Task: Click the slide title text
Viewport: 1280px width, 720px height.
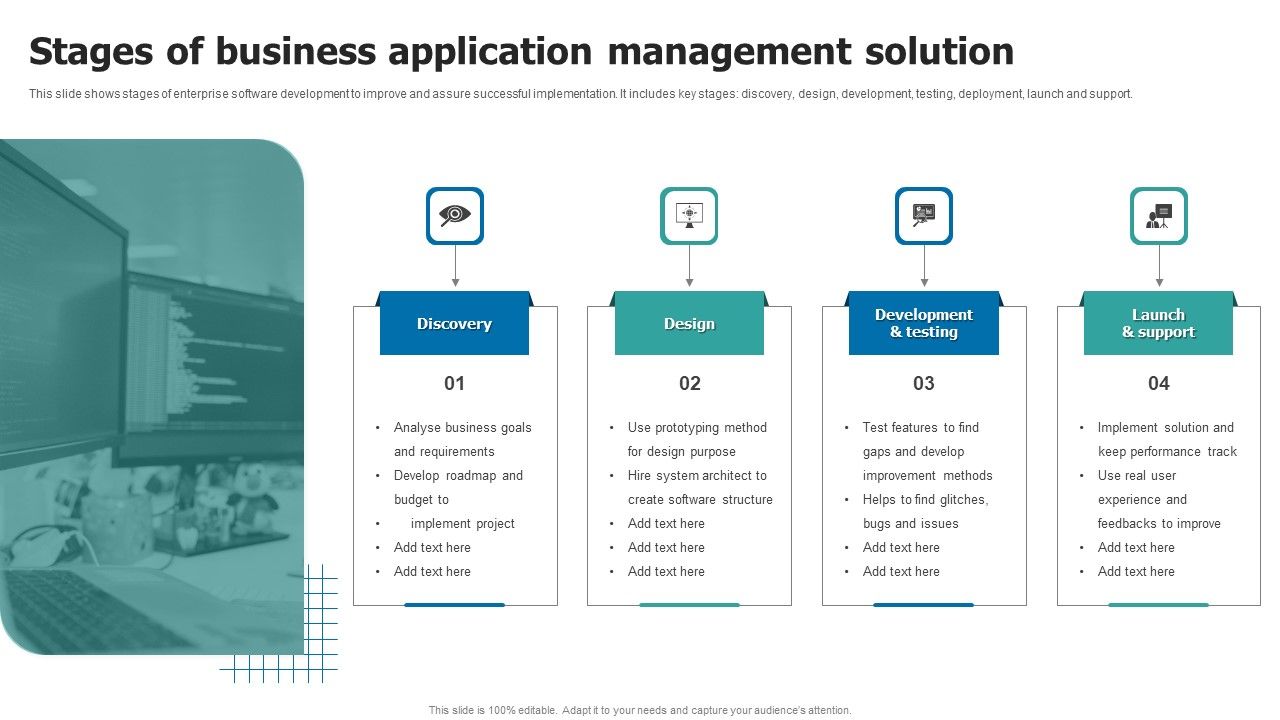Action: coord(522,51)
